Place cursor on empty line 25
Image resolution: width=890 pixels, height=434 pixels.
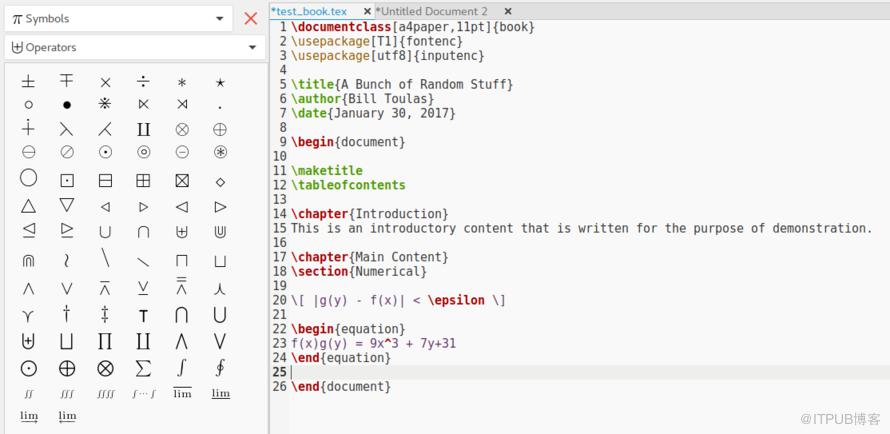pos(590,372)
